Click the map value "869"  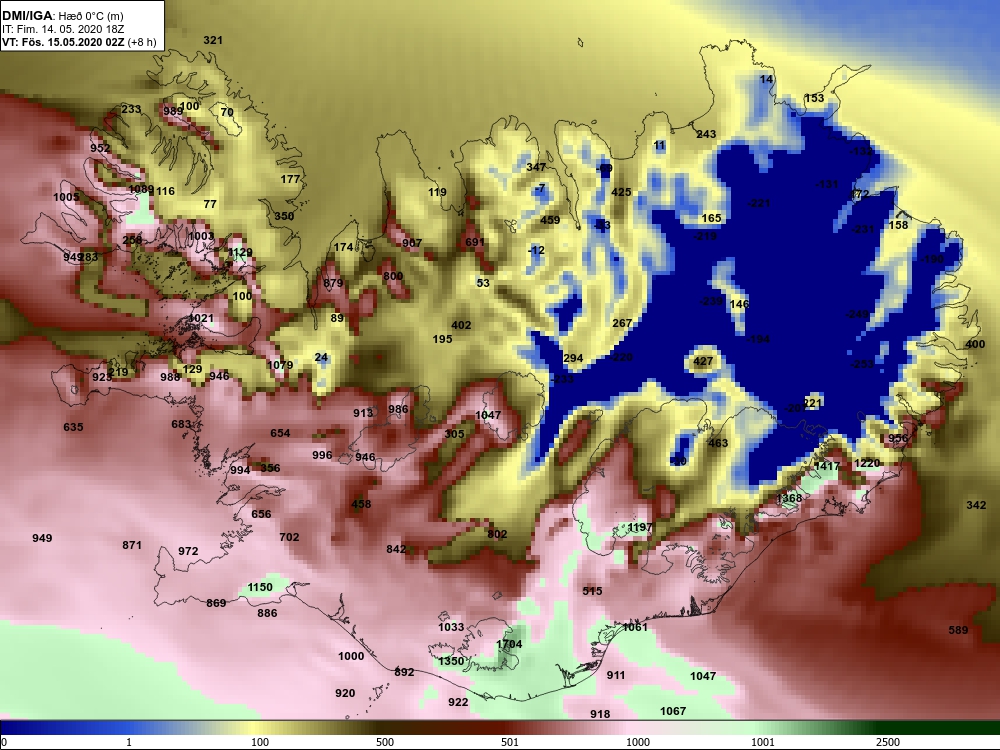point(216,603)
